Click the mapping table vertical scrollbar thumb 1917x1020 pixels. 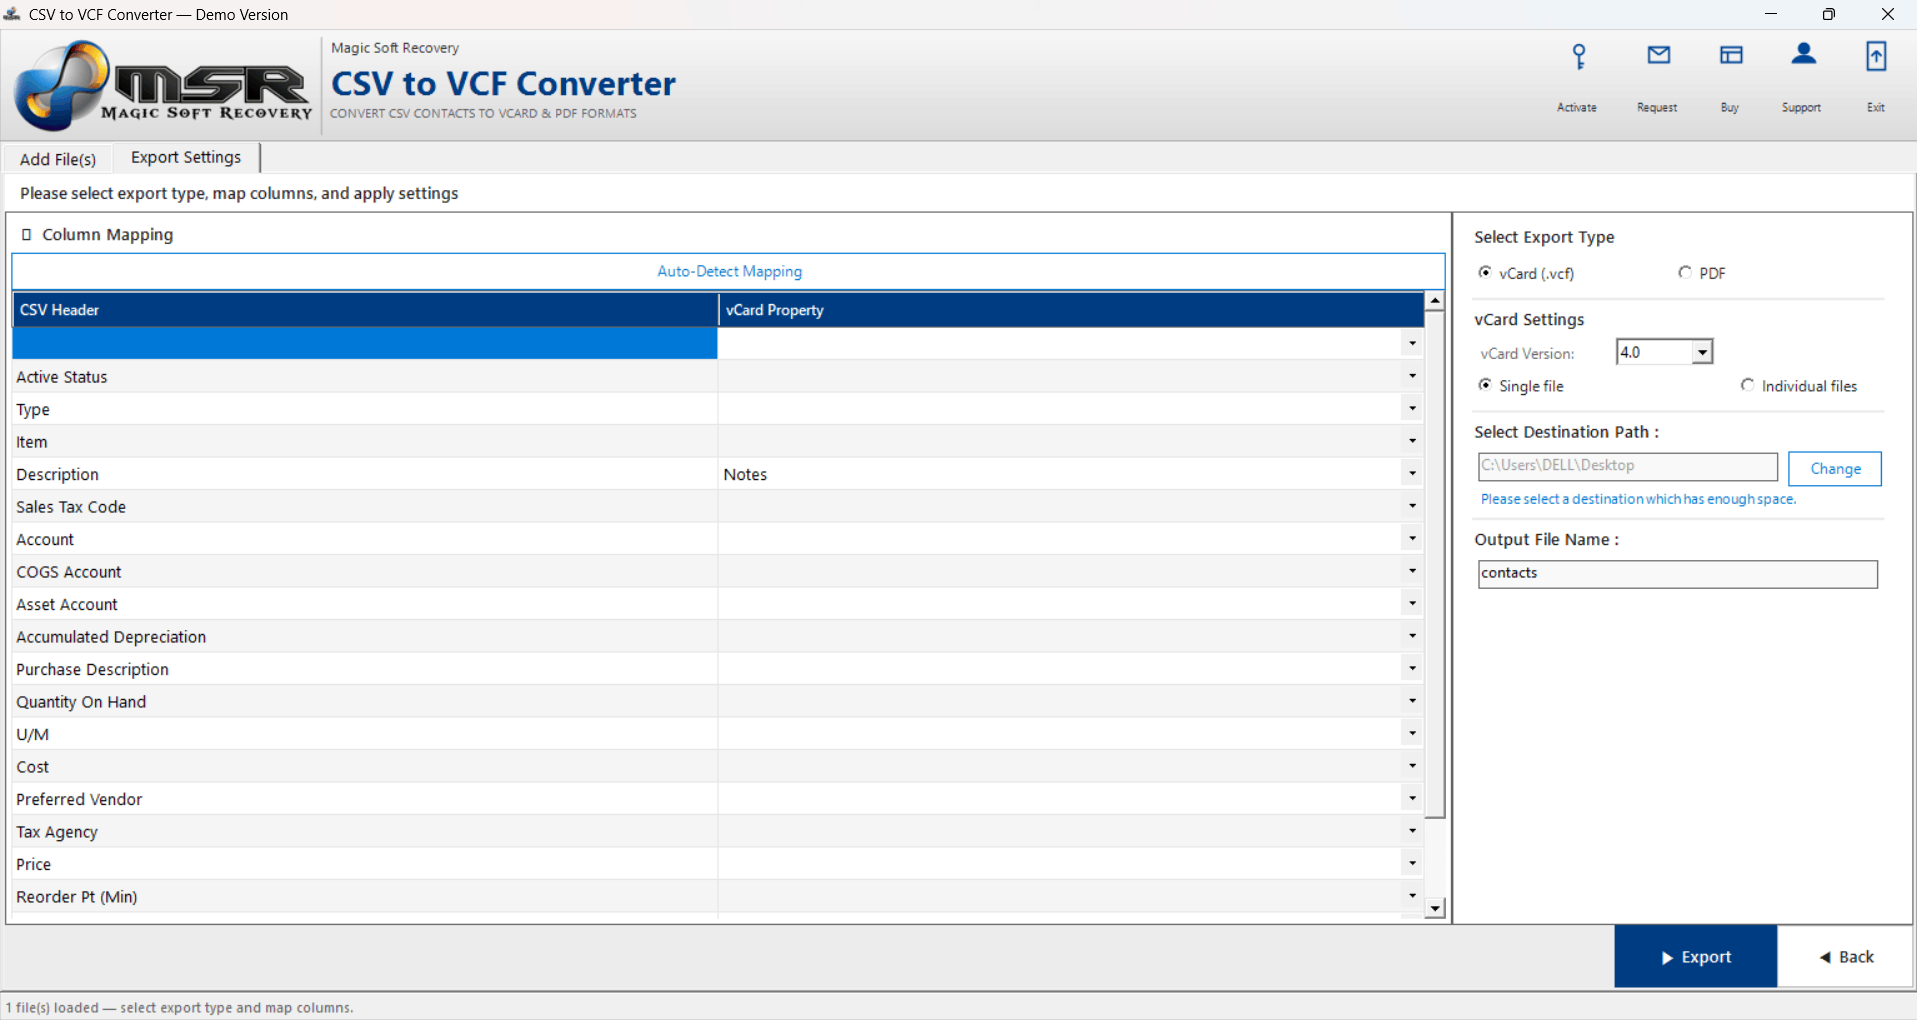coord(1435,565)
